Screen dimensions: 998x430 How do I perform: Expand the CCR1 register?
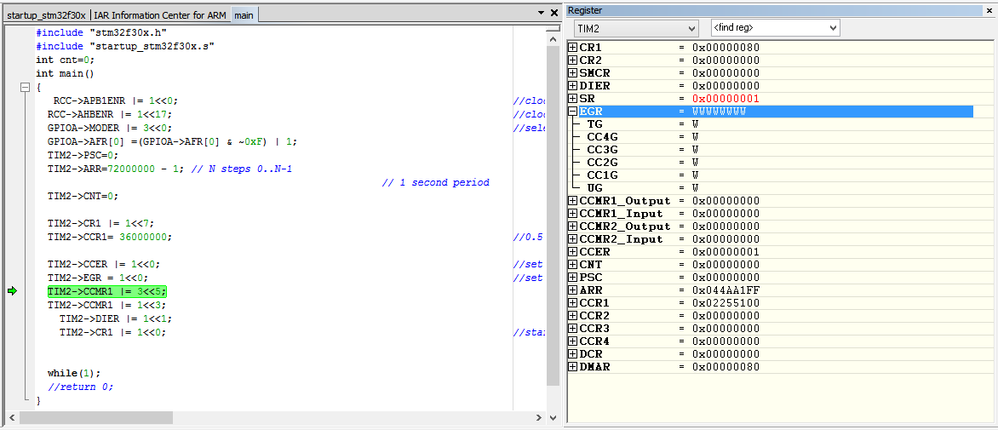point(573,303)
